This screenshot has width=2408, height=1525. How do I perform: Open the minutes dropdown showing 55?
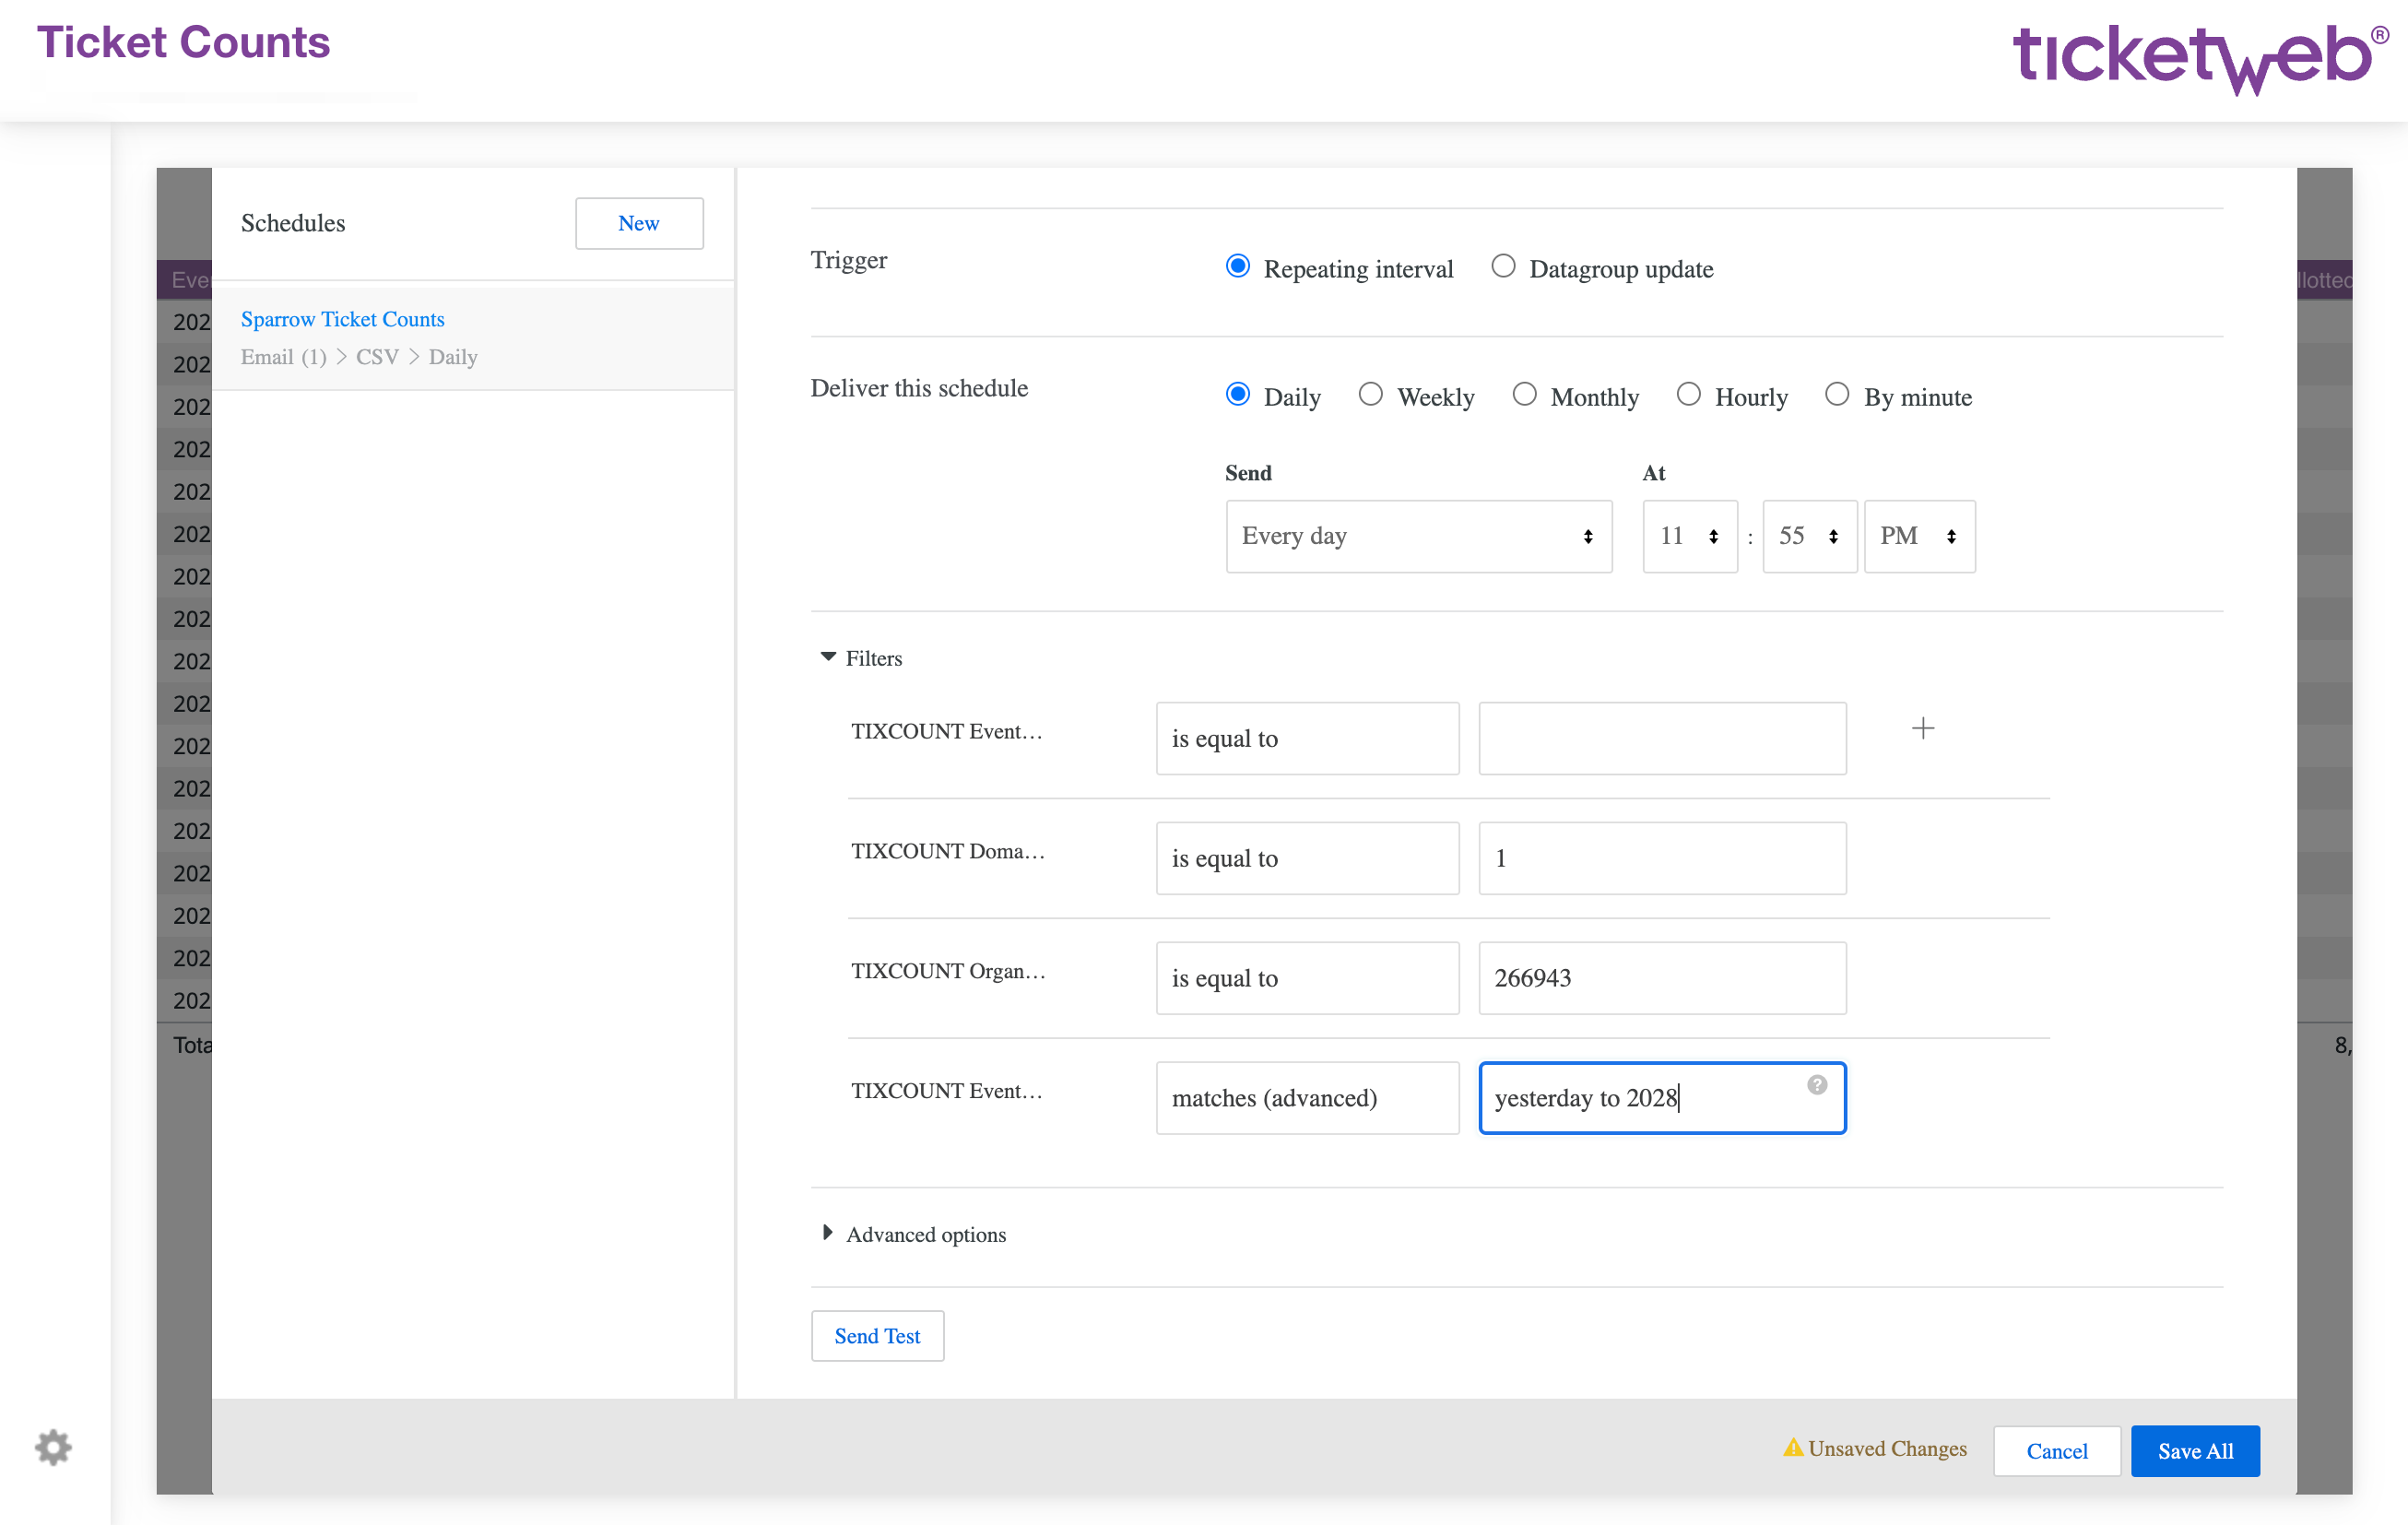click(x=1809, y=536)
